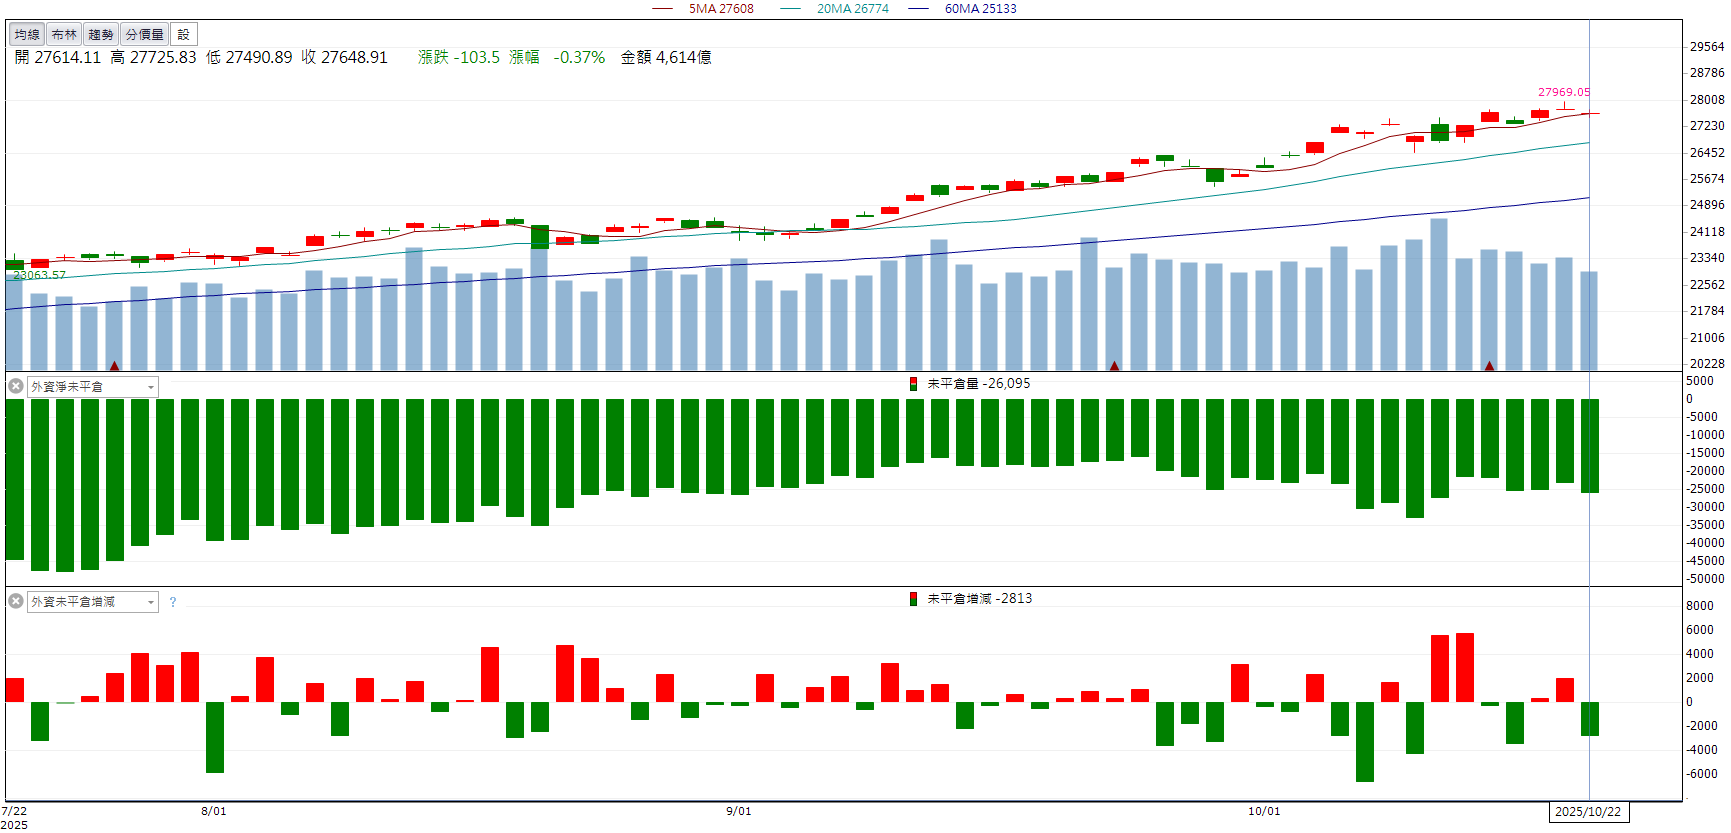Screen dimensions: 1731x833
Task: Close the 外資未平倉增減 indicator panel
Action: click(x=16, y=601)
